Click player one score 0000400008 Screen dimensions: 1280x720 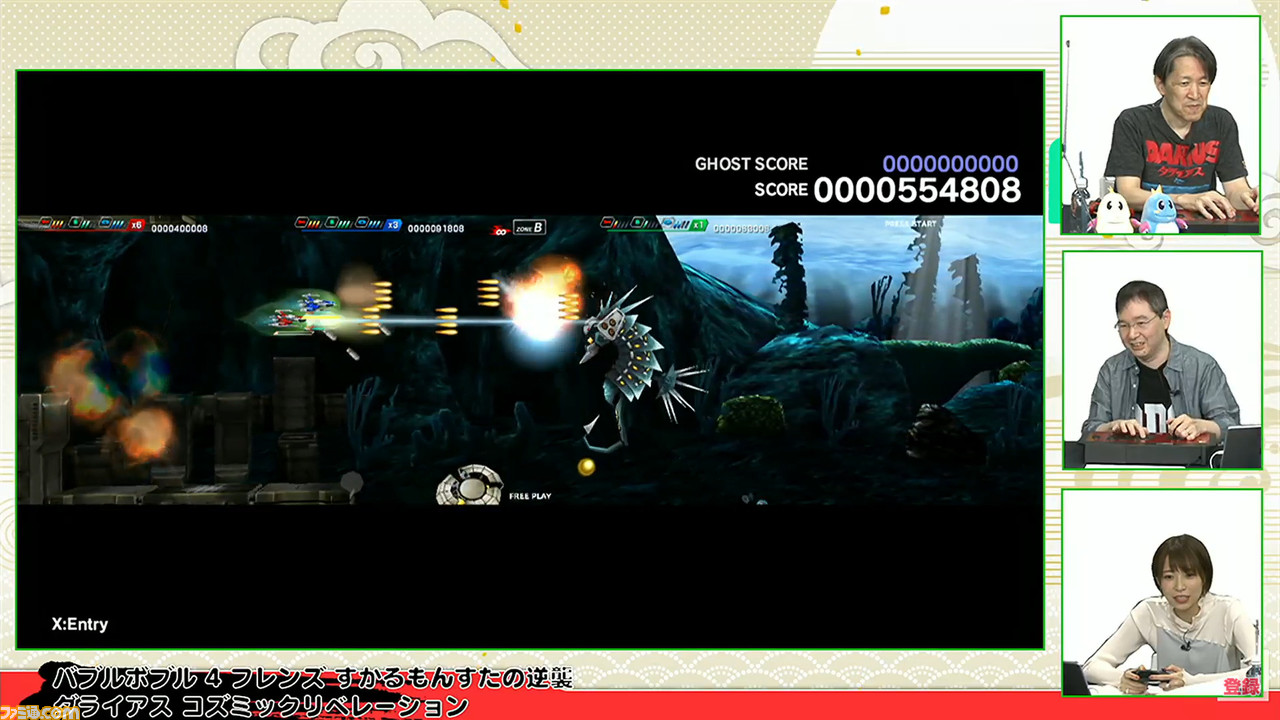pos(180,229)
